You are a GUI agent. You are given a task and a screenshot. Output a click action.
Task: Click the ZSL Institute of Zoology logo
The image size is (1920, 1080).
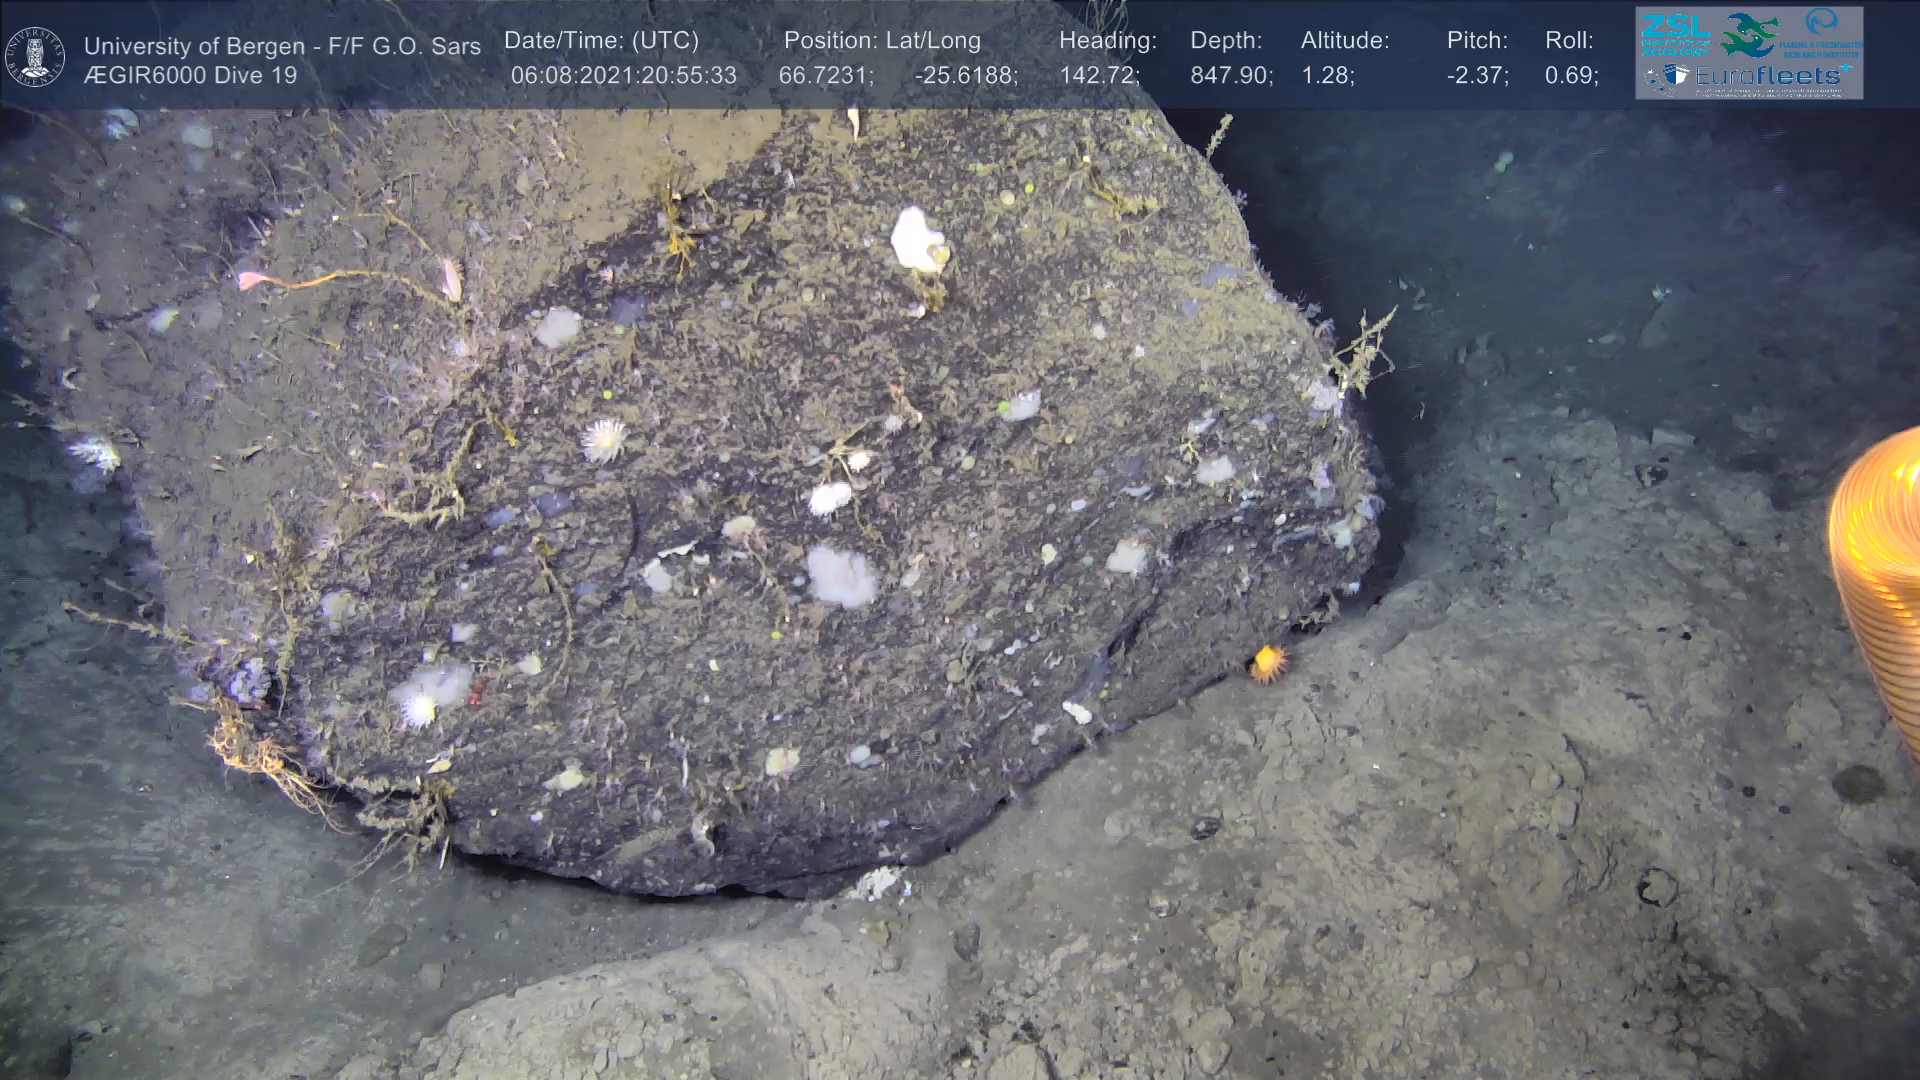(x=1675, y=35)
